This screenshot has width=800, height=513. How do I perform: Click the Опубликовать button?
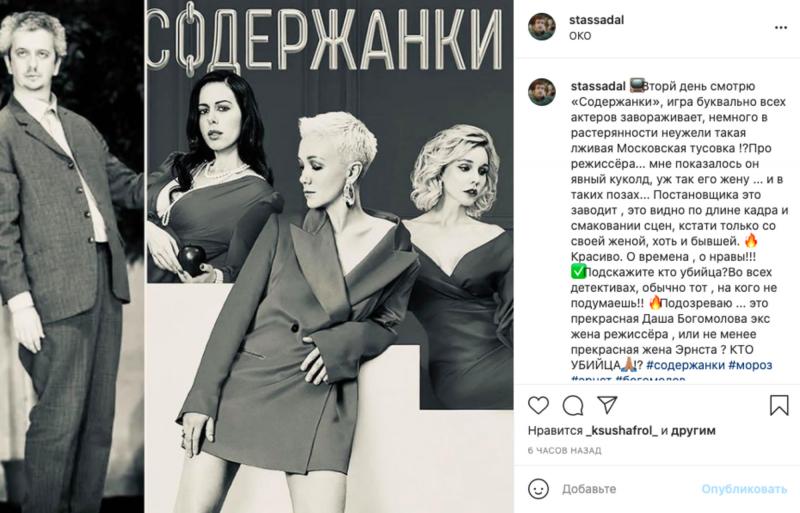point(744,489)
